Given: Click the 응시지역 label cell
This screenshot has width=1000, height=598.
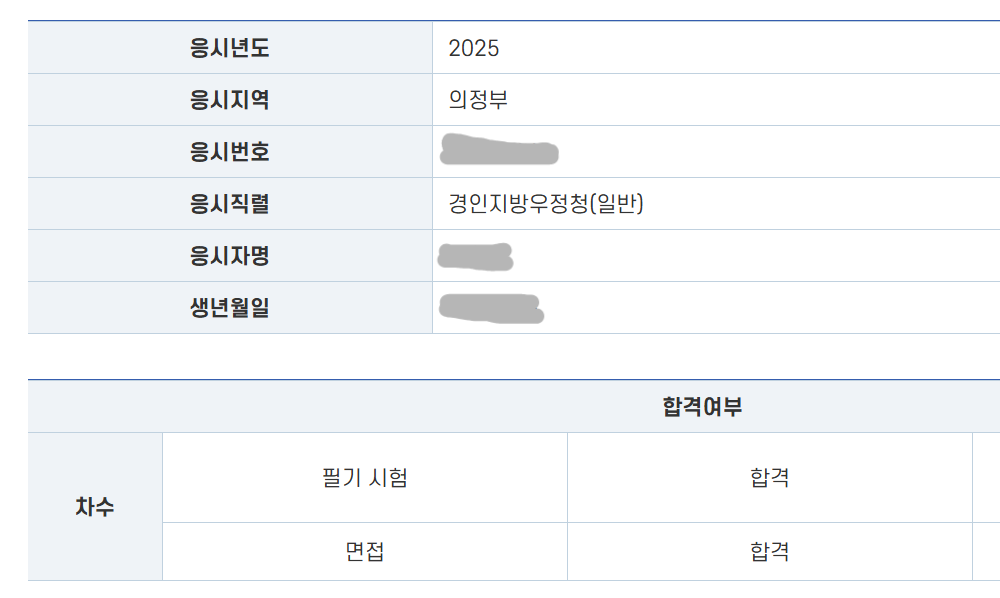Looking at the screenshot, I should coord(230,100).
